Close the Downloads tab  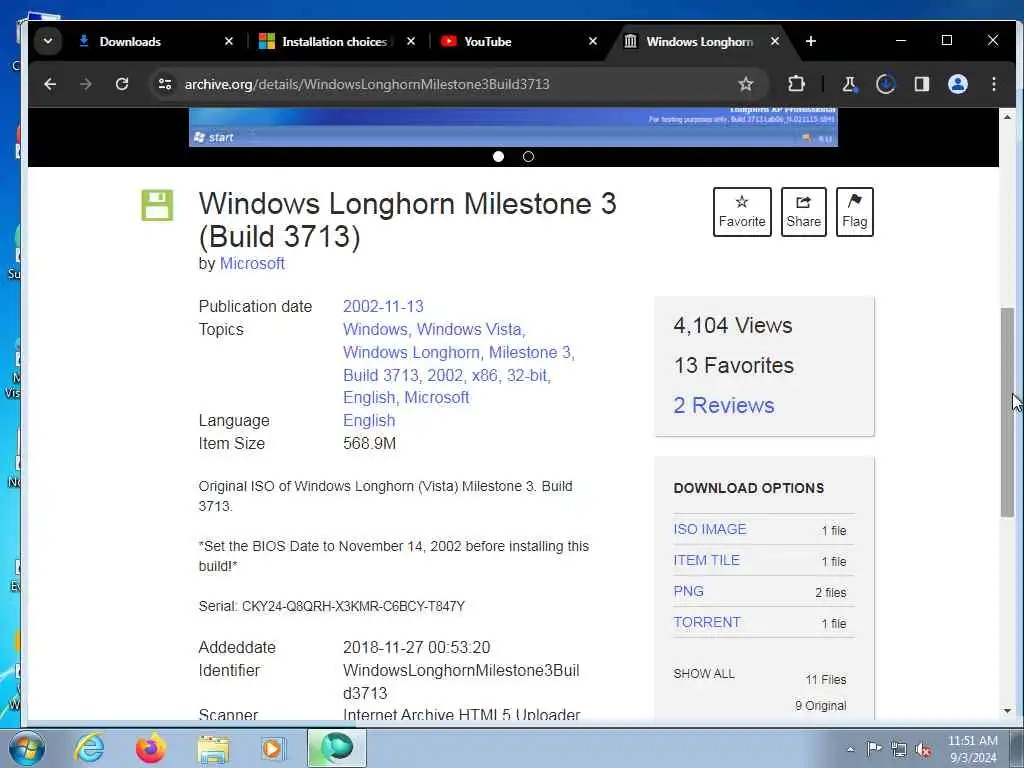pos(229,41)
